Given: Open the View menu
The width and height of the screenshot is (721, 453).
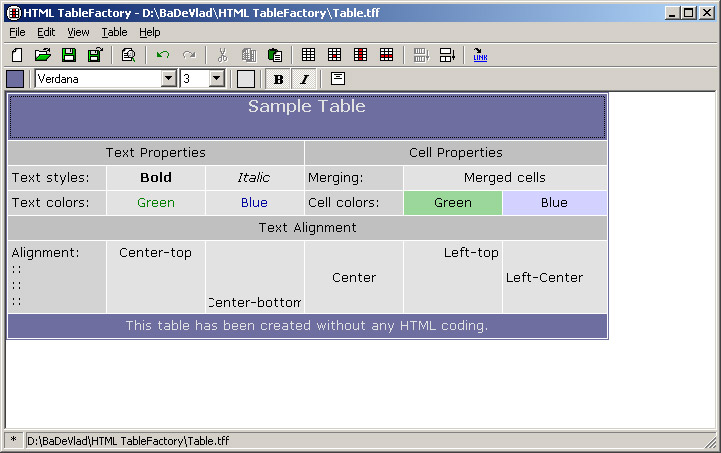Looking at the screenshot, I should click(x=78, y=32).
